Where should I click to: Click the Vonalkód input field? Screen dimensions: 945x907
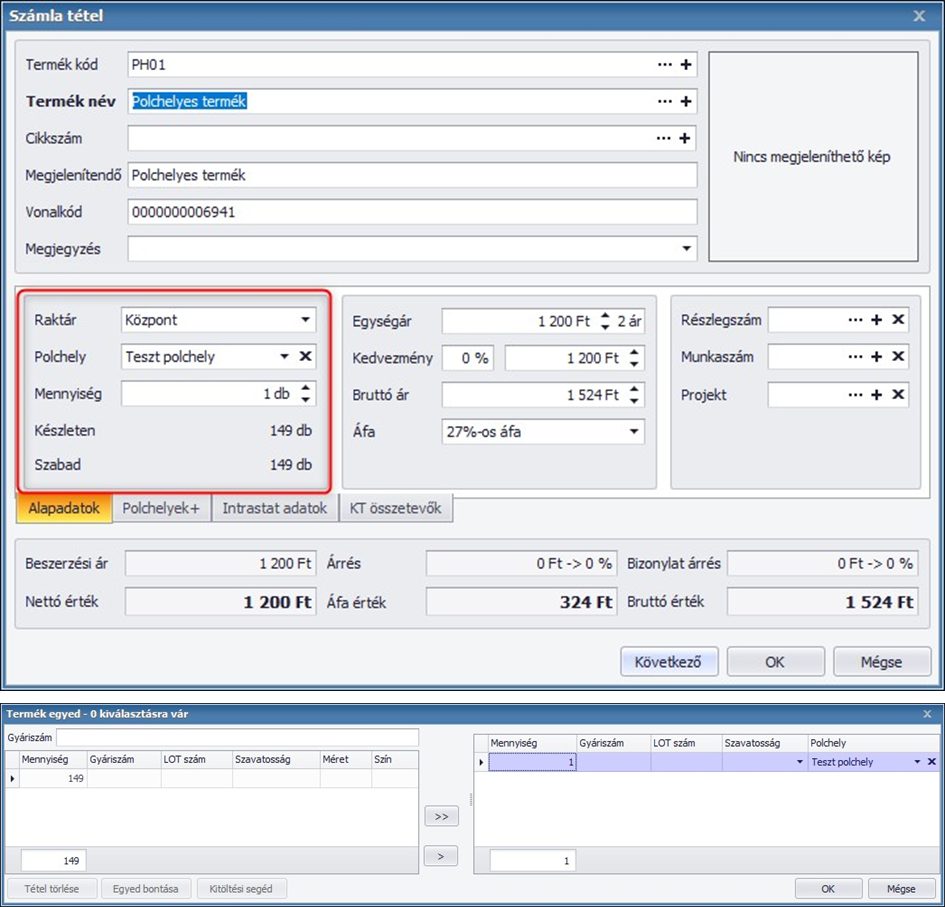click(412, 212)
